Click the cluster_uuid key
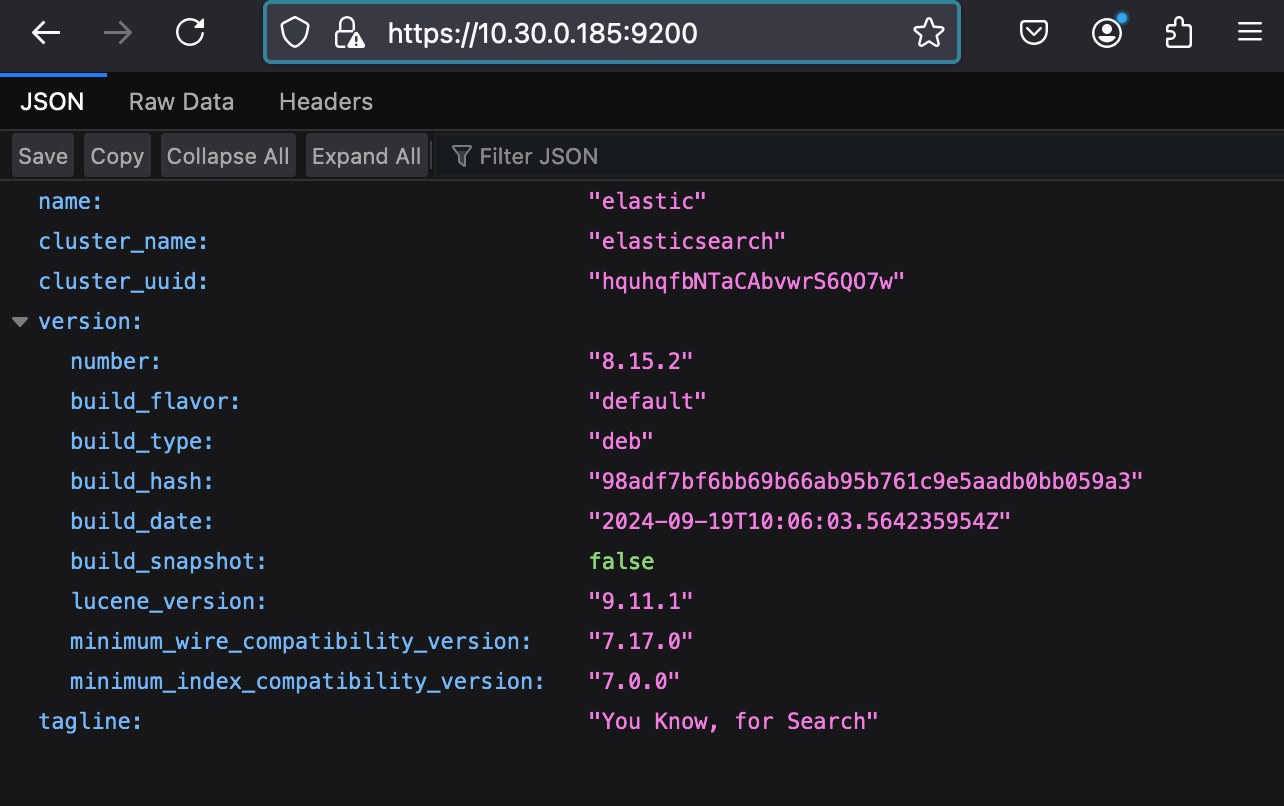 [123, 282]
